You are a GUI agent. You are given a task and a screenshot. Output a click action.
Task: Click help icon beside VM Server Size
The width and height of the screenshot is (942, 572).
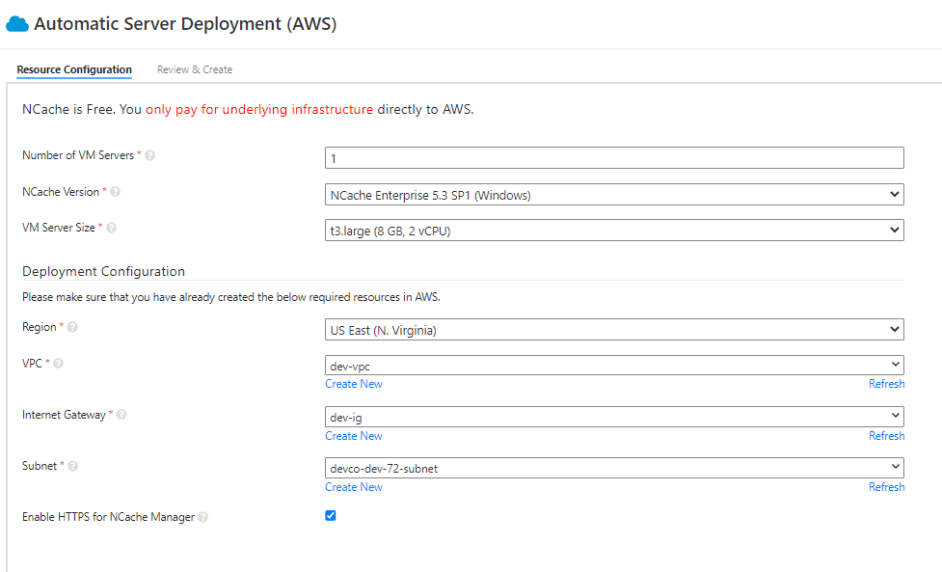(111, 228)
